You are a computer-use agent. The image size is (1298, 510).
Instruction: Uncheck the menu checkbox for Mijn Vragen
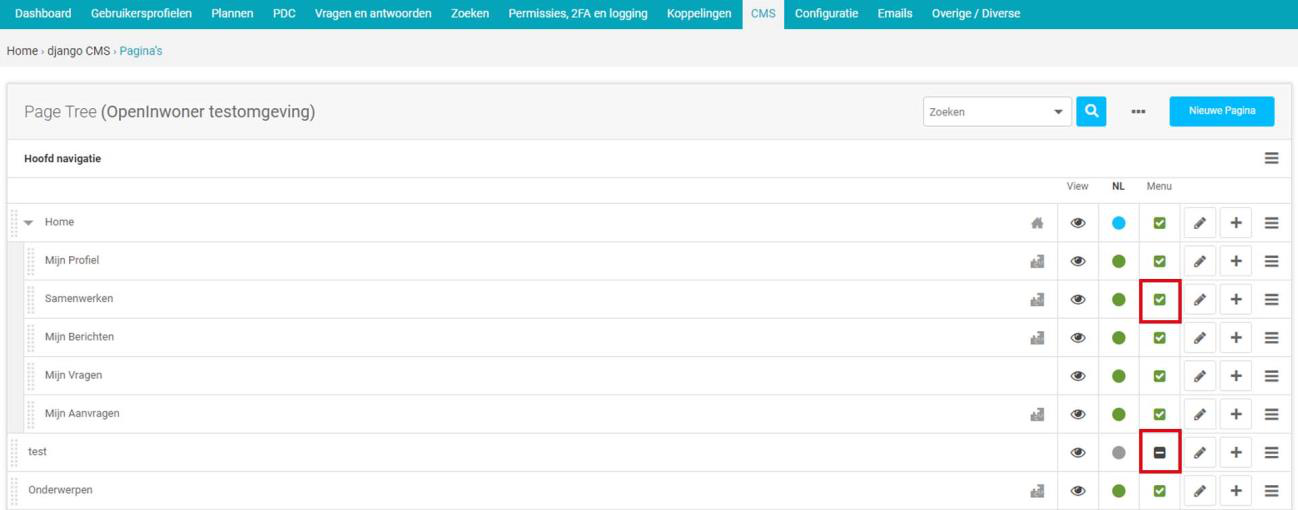(1159, 376)
